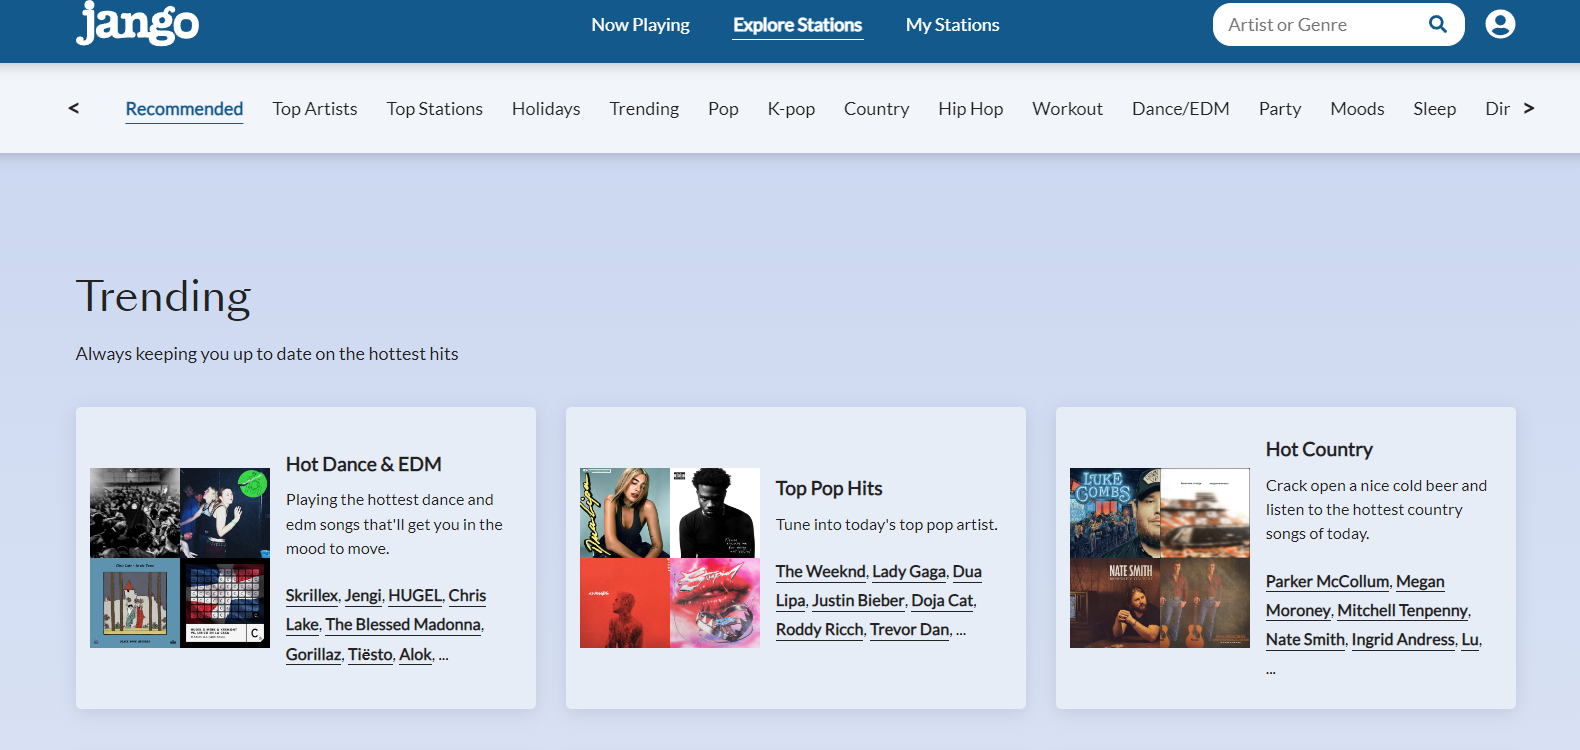Click the Lady Gaga artist link

pos(909,572)
